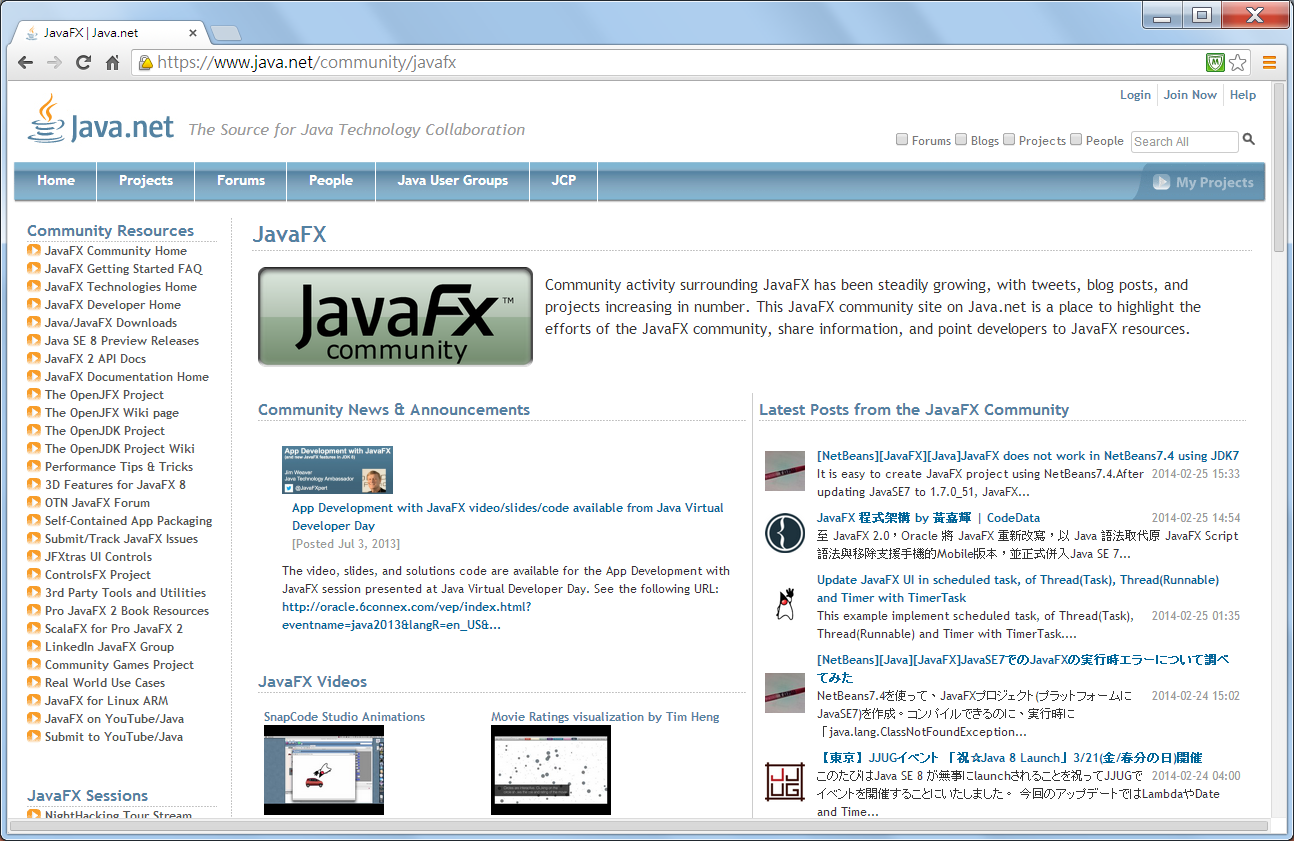The height and width of the screenshot is (841, 1294).
Task: Open Performance Tips & Tricks link
Action: pos(119,467)
